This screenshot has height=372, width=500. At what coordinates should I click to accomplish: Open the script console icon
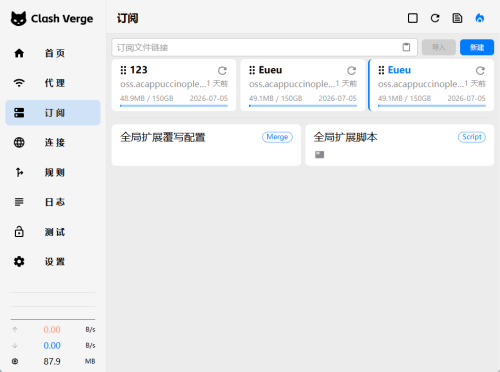click(x=319, y=154)
